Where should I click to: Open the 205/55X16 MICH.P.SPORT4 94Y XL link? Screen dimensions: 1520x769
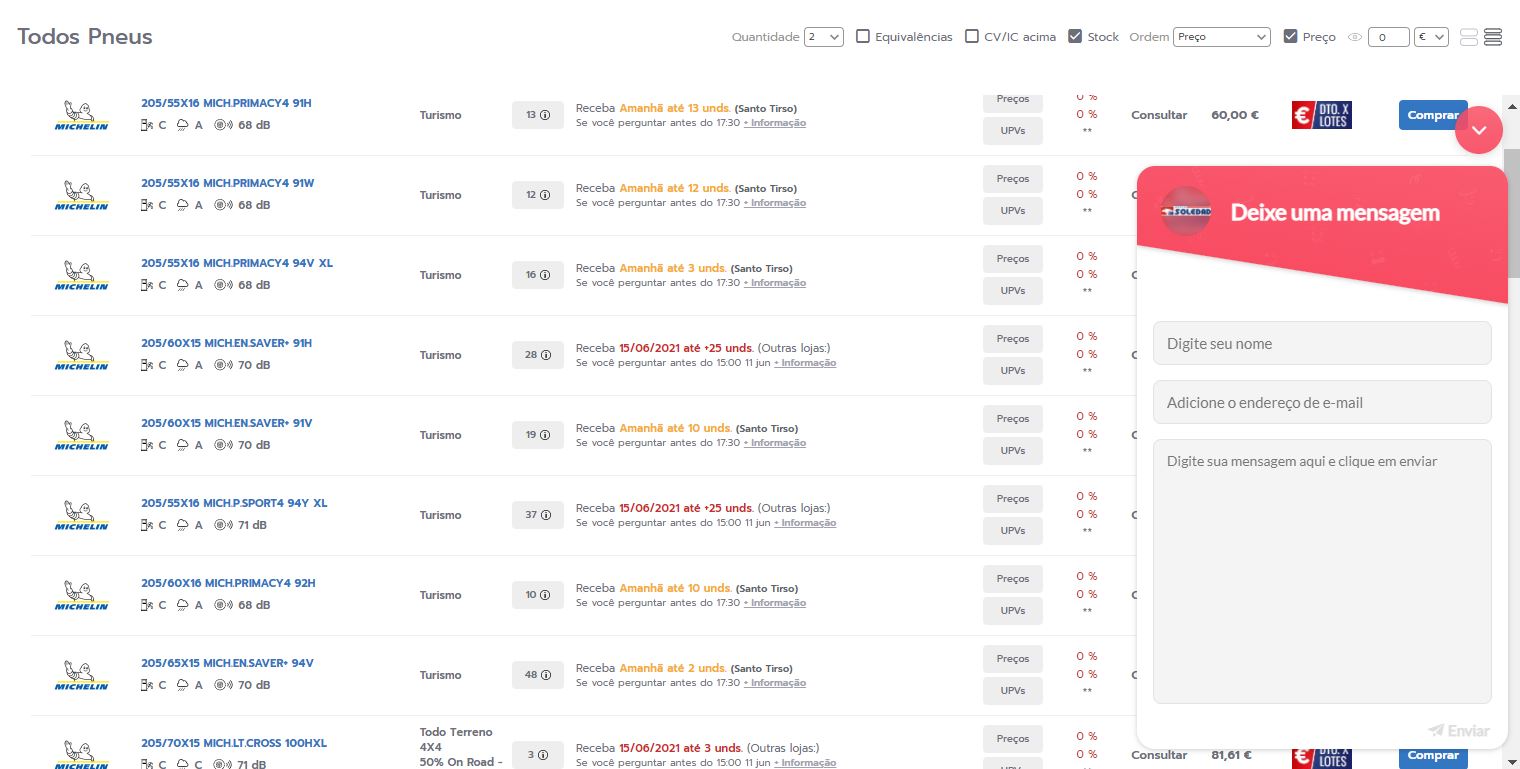point(234,503)
